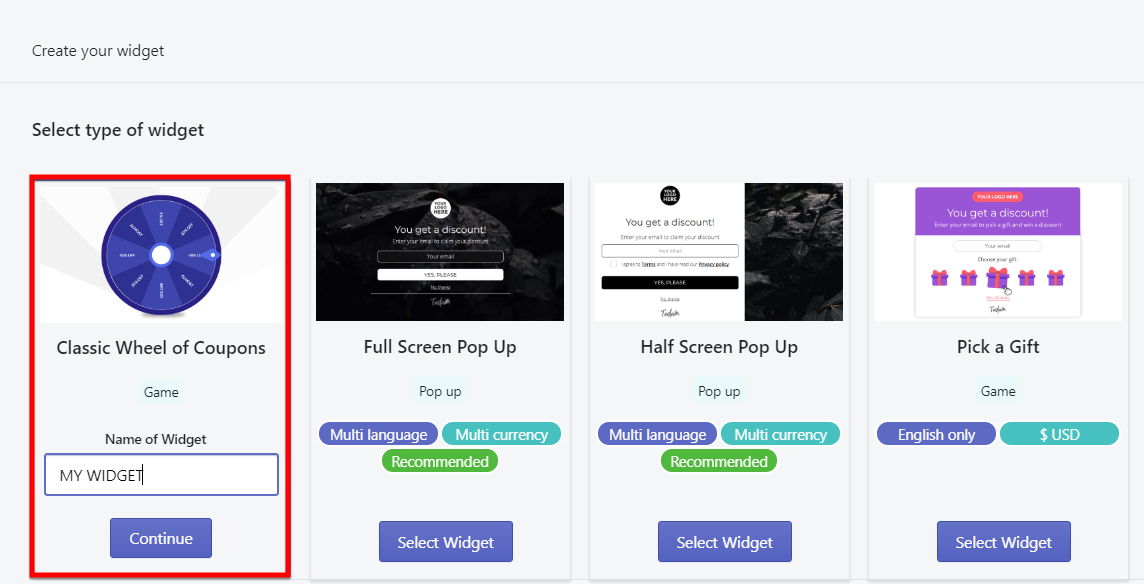
Task: Click the spinning wheel center hub icon
Action: pyautogui.click(x=161, y=255)
